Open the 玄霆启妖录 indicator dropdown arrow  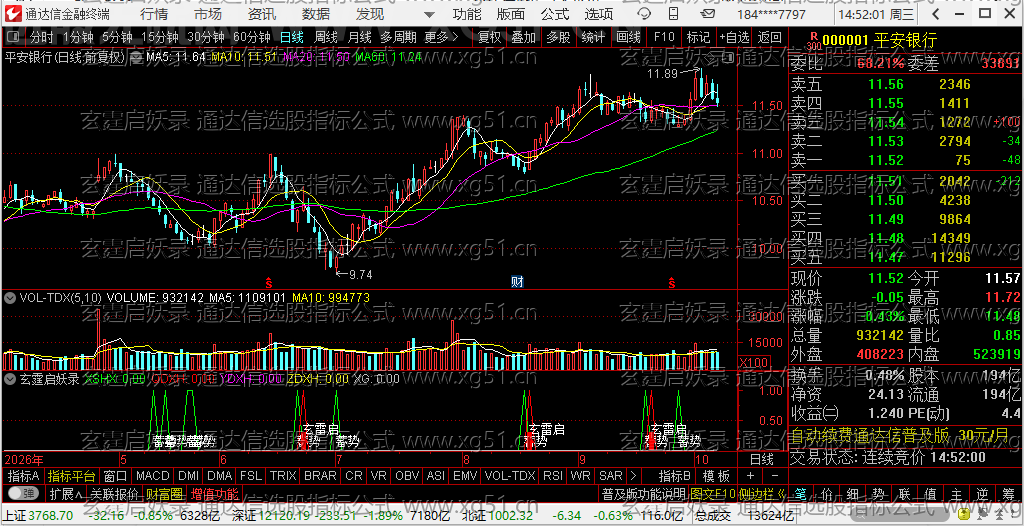[10, 378]
